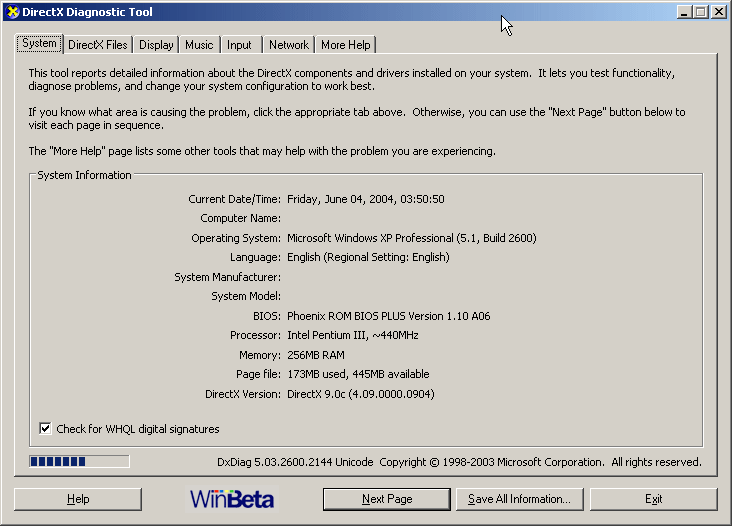Viewport: 732px width, 526px height.
Task: Switch to the System tab
Action: point(39,43)
